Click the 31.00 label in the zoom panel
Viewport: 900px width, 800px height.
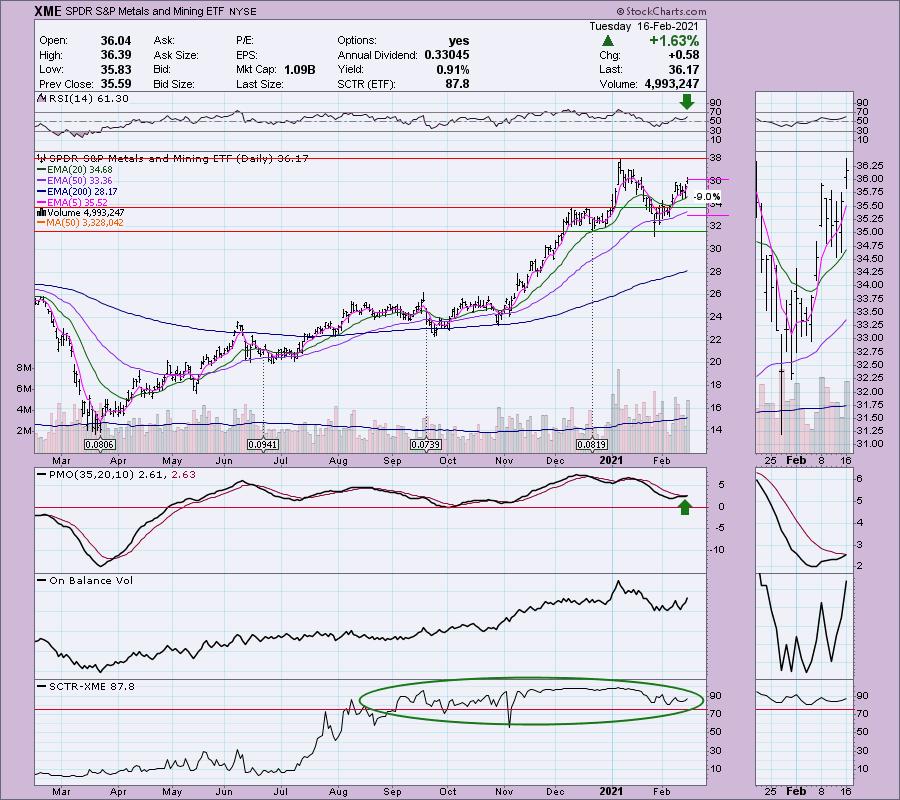(x=870, y=444)
